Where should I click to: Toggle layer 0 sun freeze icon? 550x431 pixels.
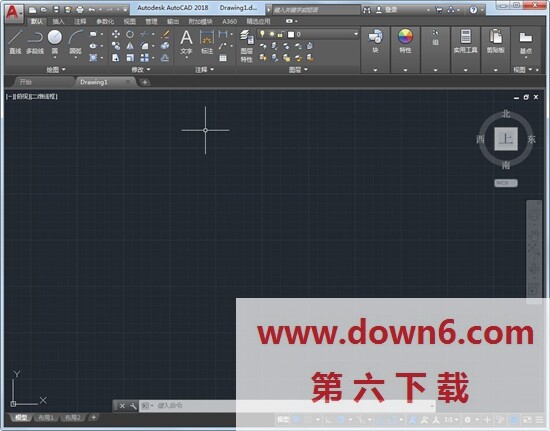pos(271,34)
